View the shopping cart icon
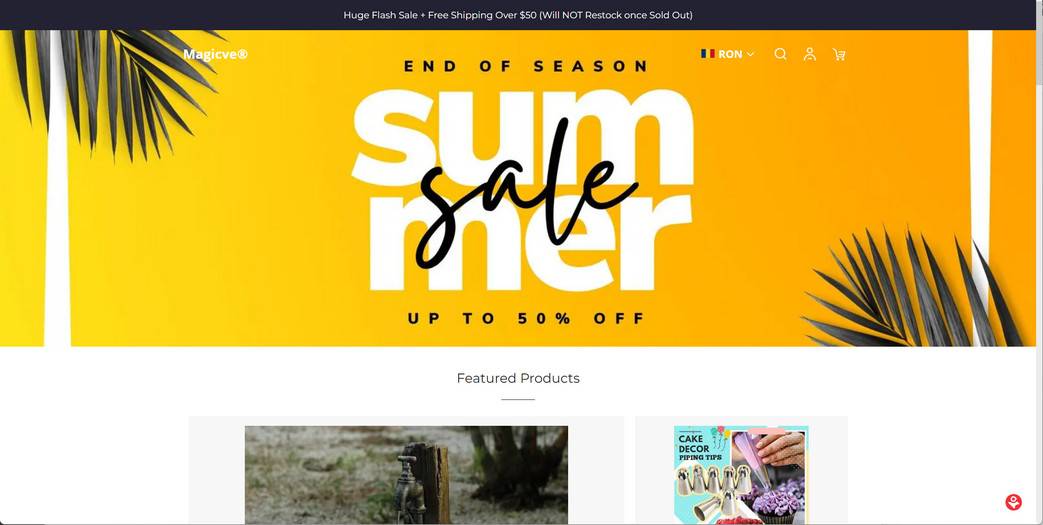The width and height of the screenshot is (1043, 525). coord(839,55)
